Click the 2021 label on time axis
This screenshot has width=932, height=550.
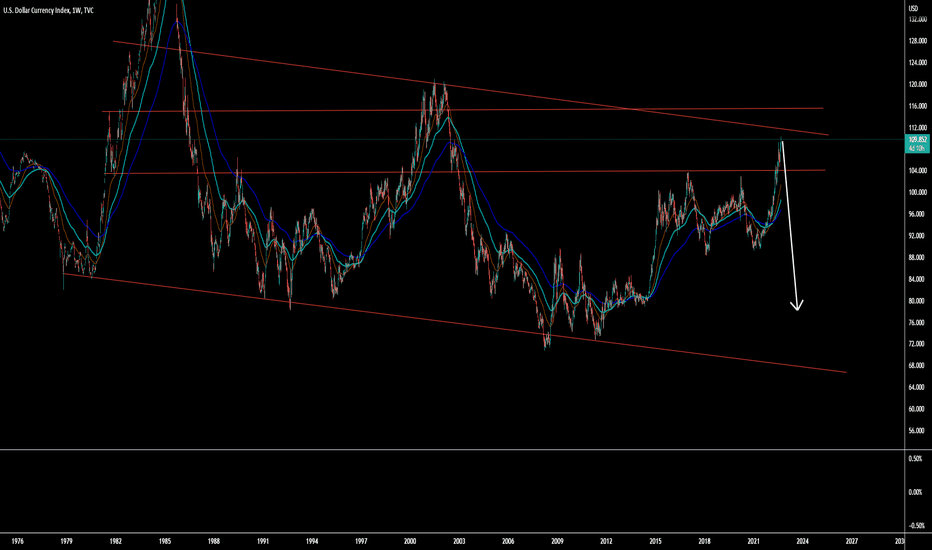click(x=753, y=541)
